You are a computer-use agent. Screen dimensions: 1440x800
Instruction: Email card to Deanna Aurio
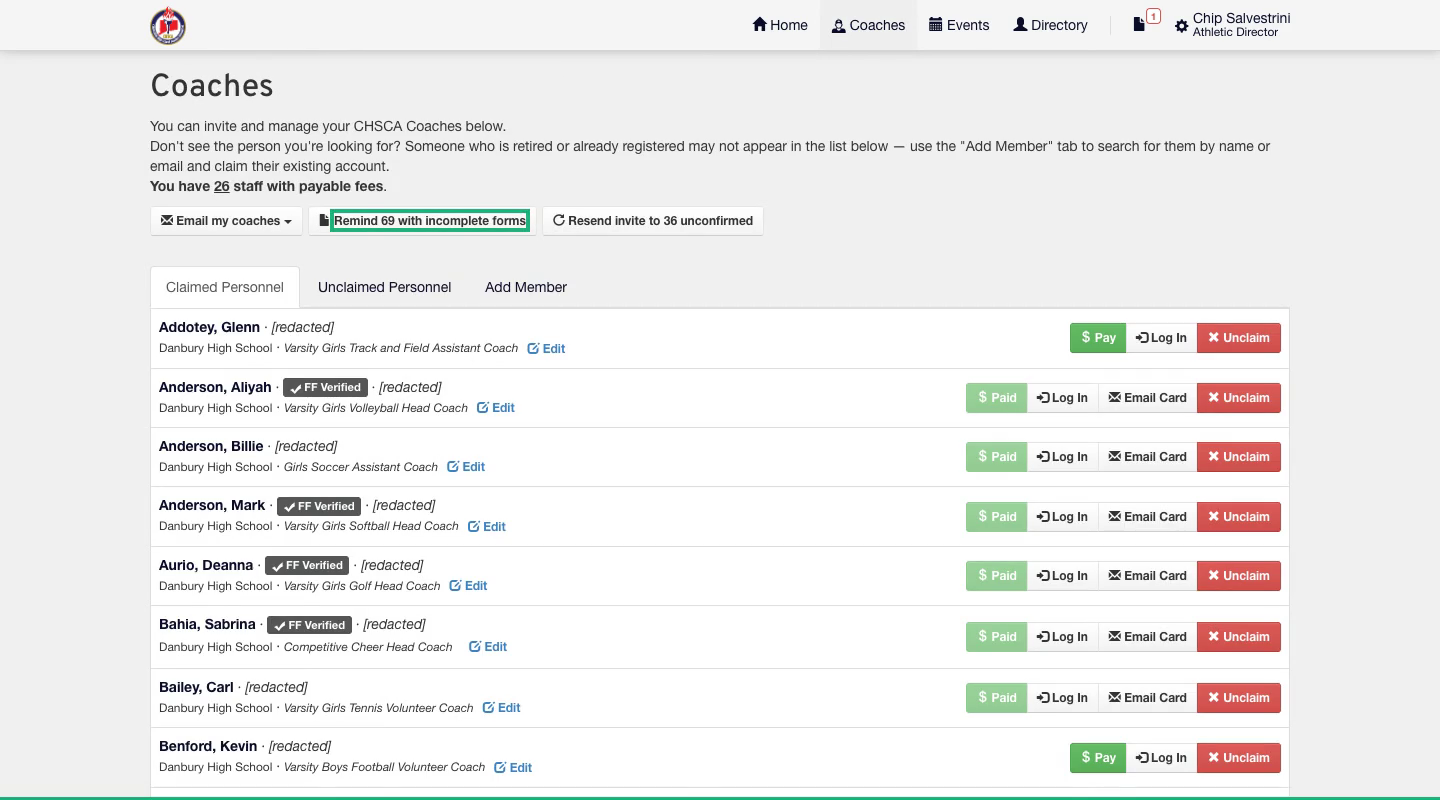click(x=1147, y=576)
